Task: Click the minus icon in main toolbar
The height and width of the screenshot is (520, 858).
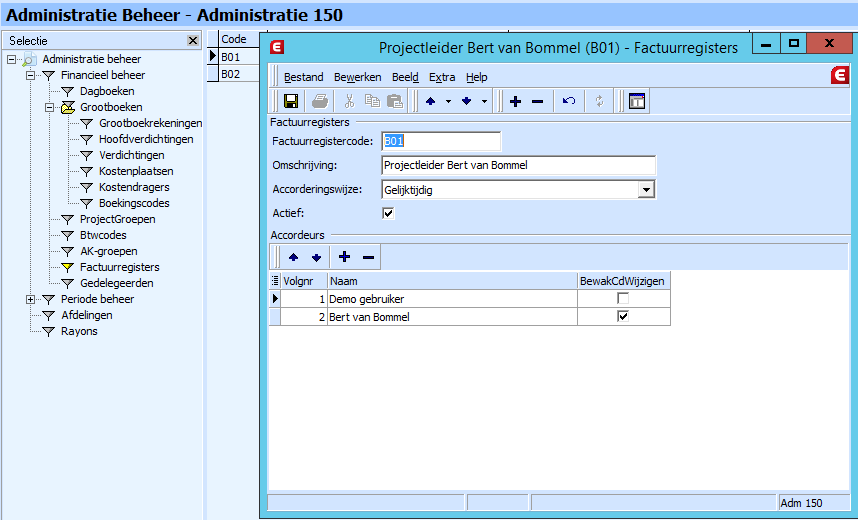Action: (537, 101)
